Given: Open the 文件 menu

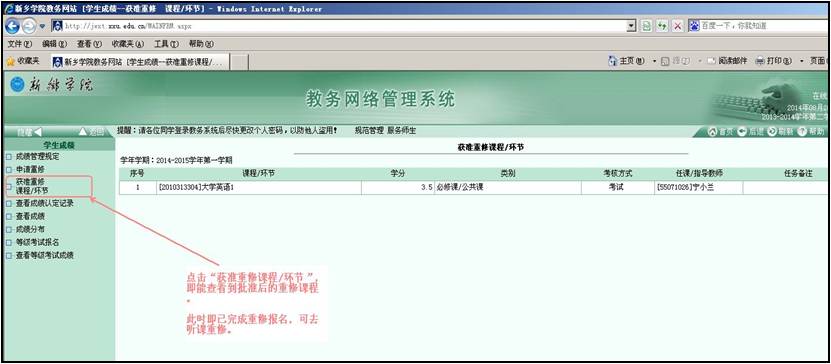Looking at the screenshot, I should (x=20, y=45).
